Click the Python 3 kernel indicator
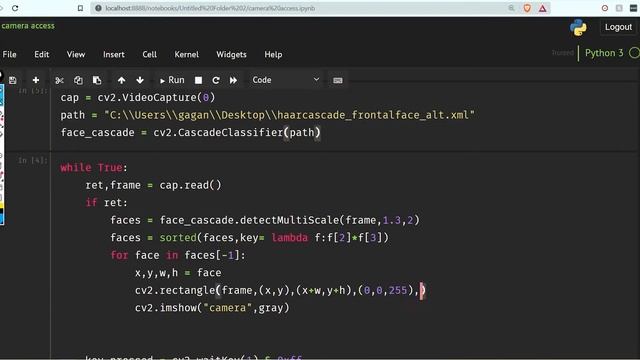 [x=604, y=53]
